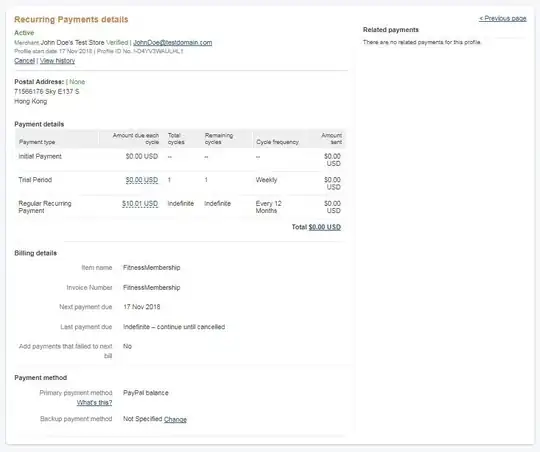Click the Total cycles column header
The image size is (540, 452).
[176, 138]
